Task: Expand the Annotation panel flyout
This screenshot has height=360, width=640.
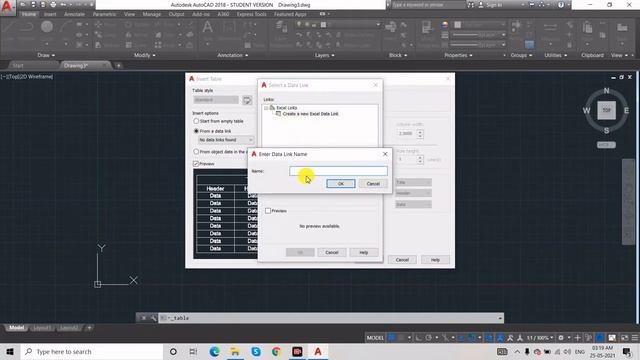Action: point(233,55)
